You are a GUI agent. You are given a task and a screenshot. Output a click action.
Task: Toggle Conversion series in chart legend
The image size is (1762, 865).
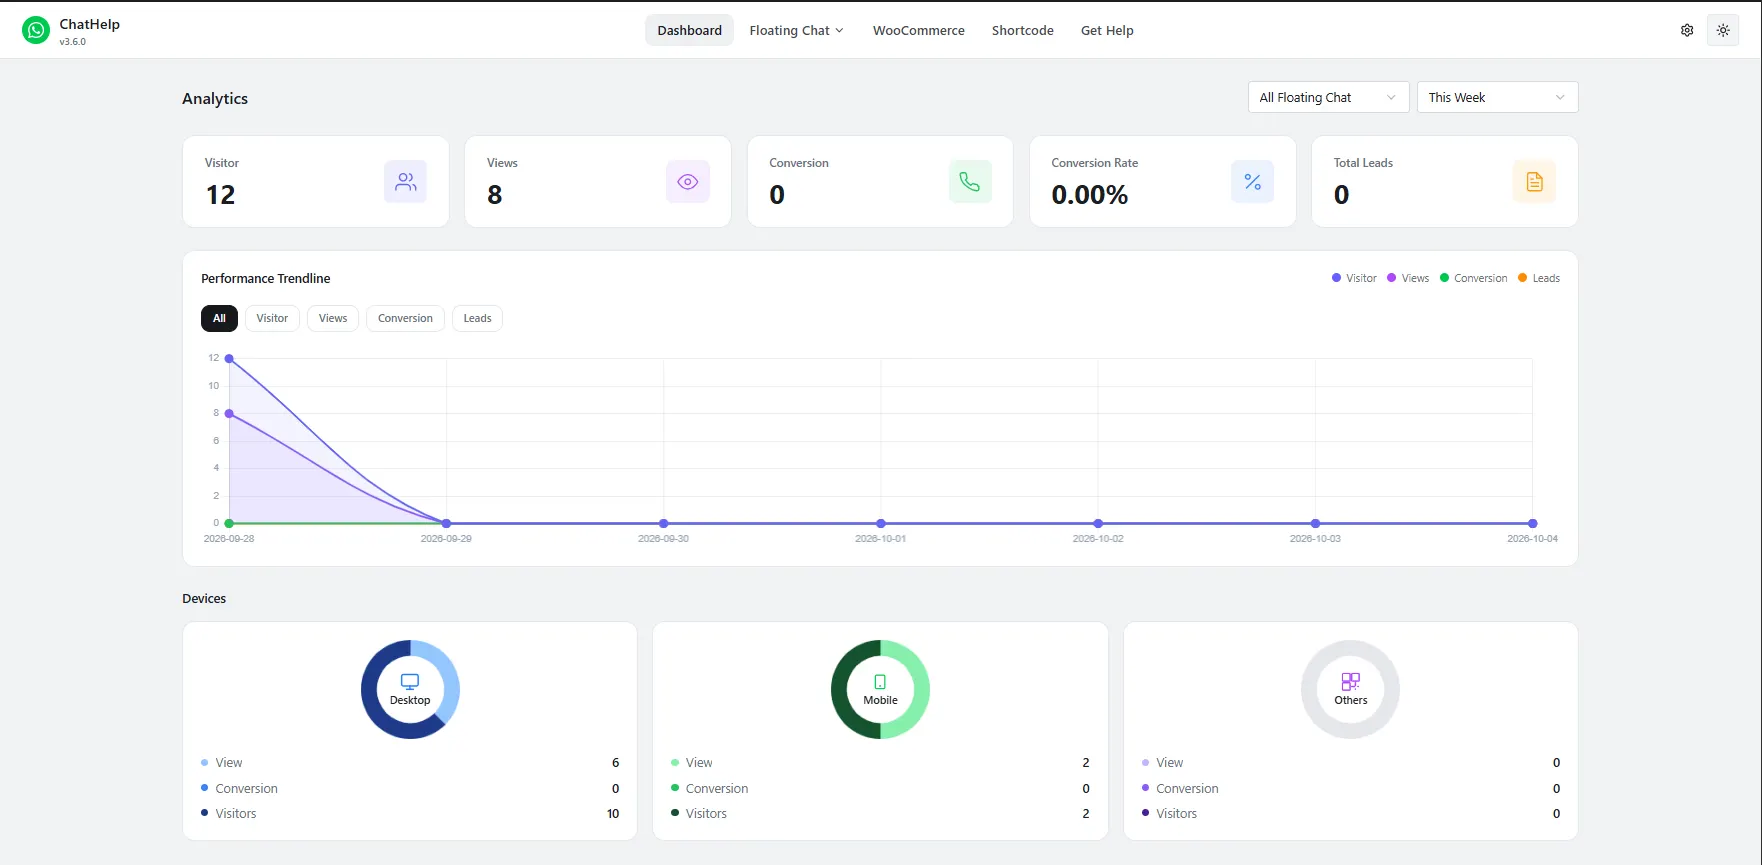point(1473,278)
